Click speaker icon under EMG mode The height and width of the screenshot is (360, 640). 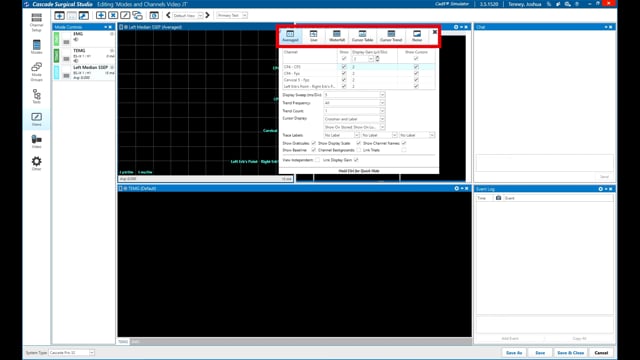point(76,40)
